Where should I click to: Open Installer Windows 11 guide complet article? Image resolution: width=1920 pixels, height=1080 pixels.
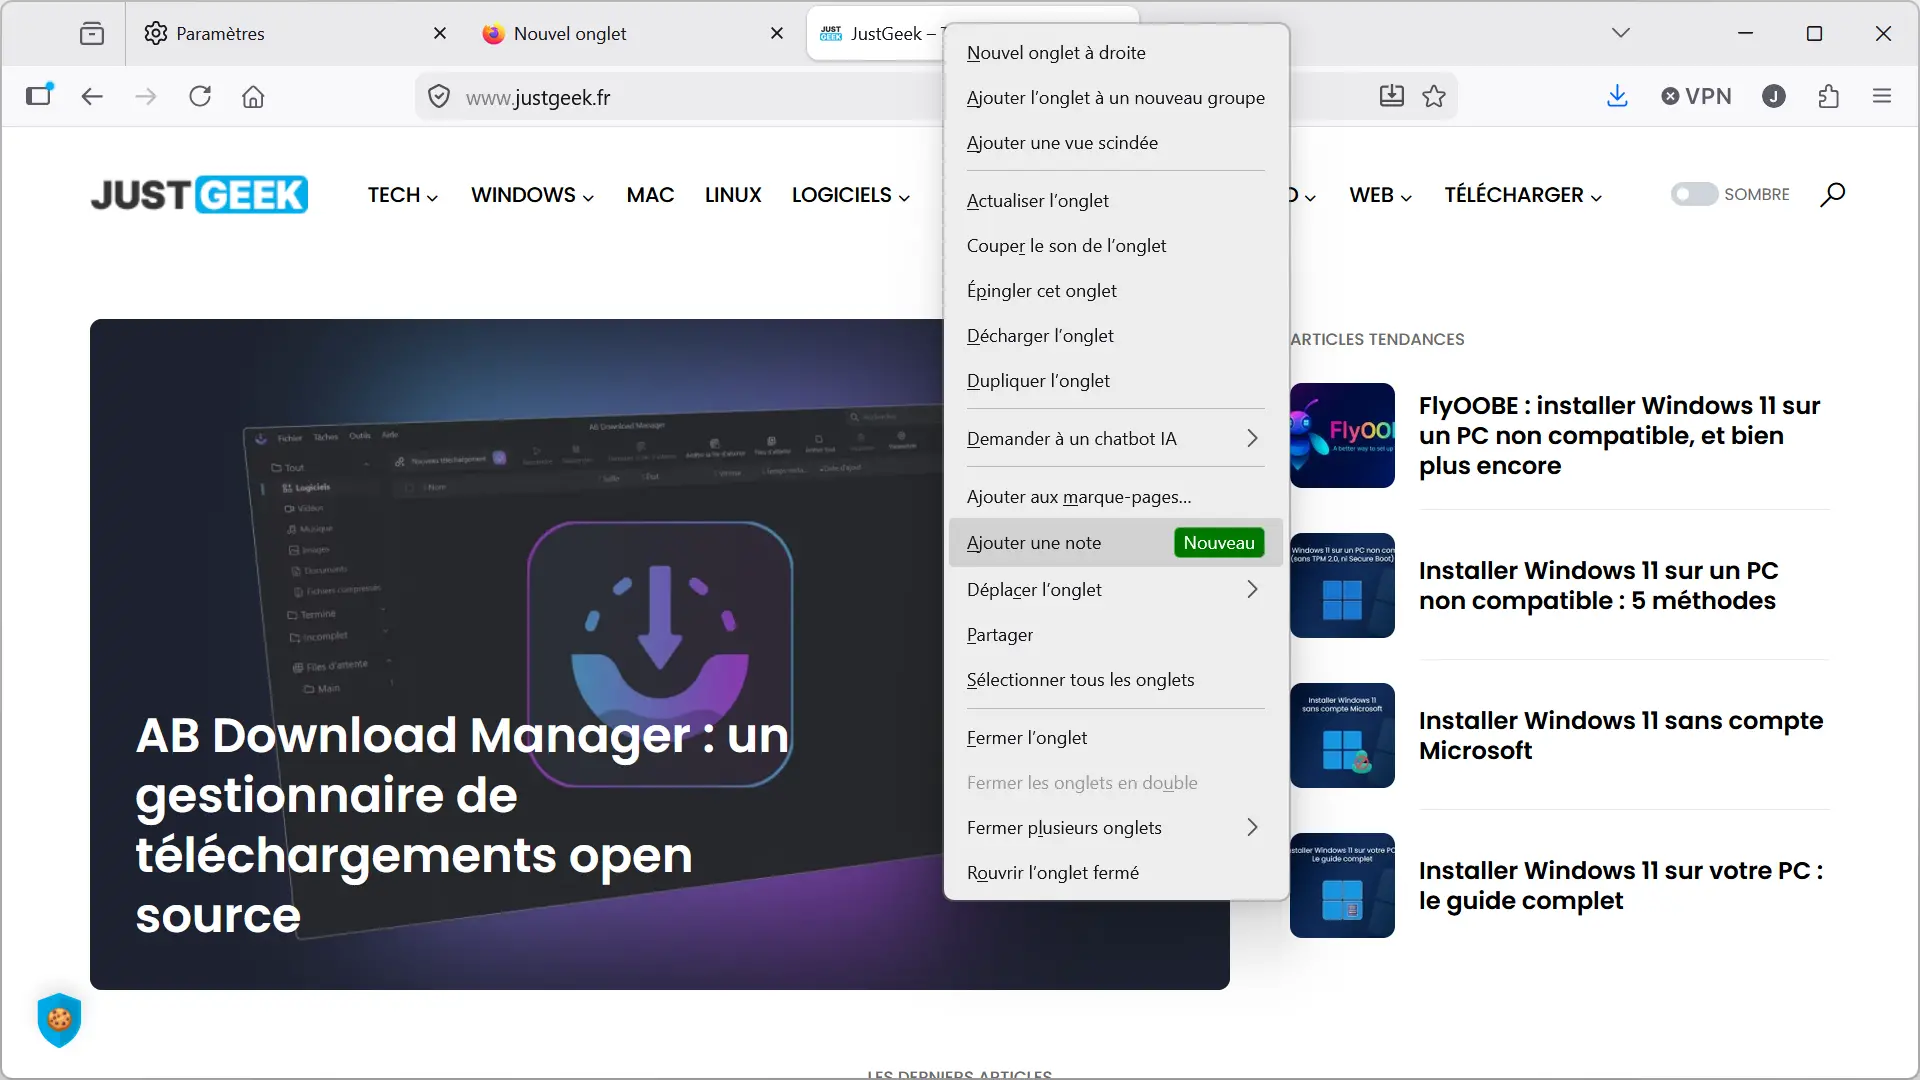1620,885
